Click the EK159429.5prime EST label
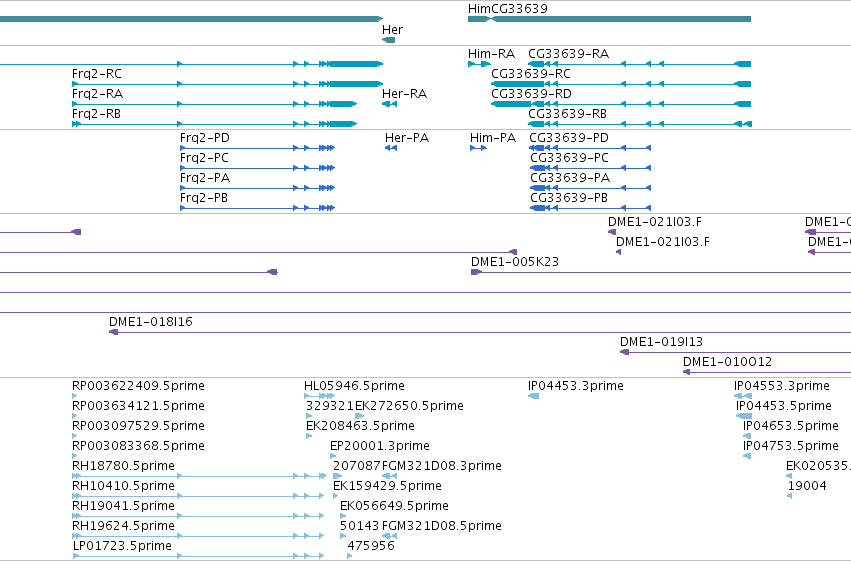Viewport: 851px width, 561px height. pos(387,486)
